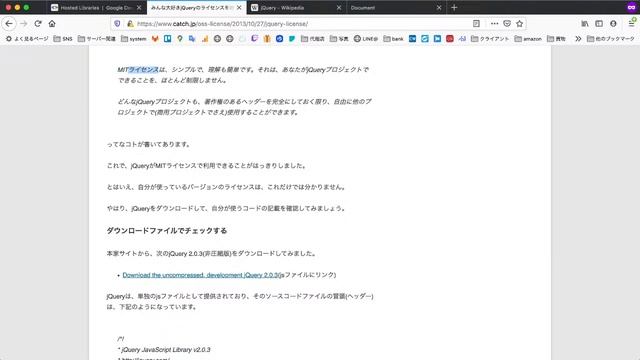The width and height of the screenshot is (640, 360).
Task: Open the browser home page
Action: point(52,24)
